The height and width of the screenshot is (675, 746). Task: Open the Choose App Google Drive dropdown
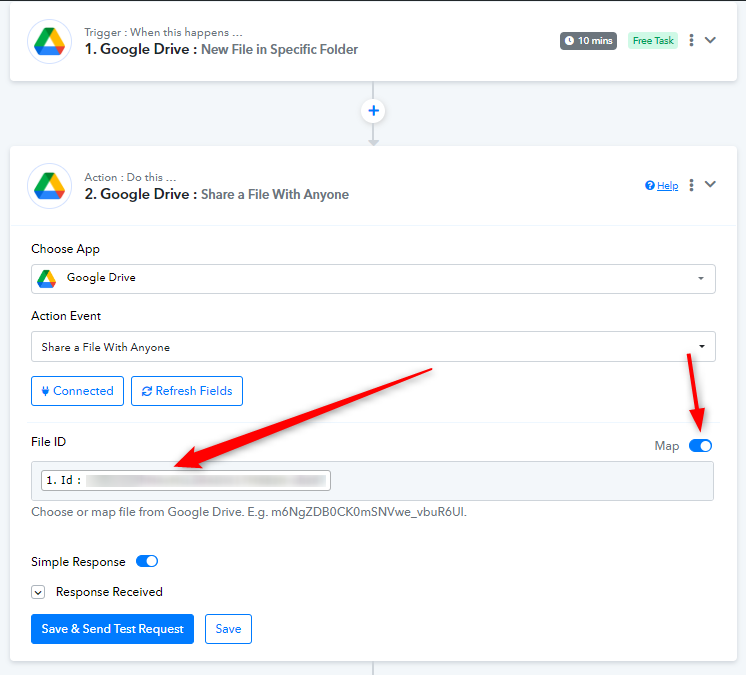(373, 279)
